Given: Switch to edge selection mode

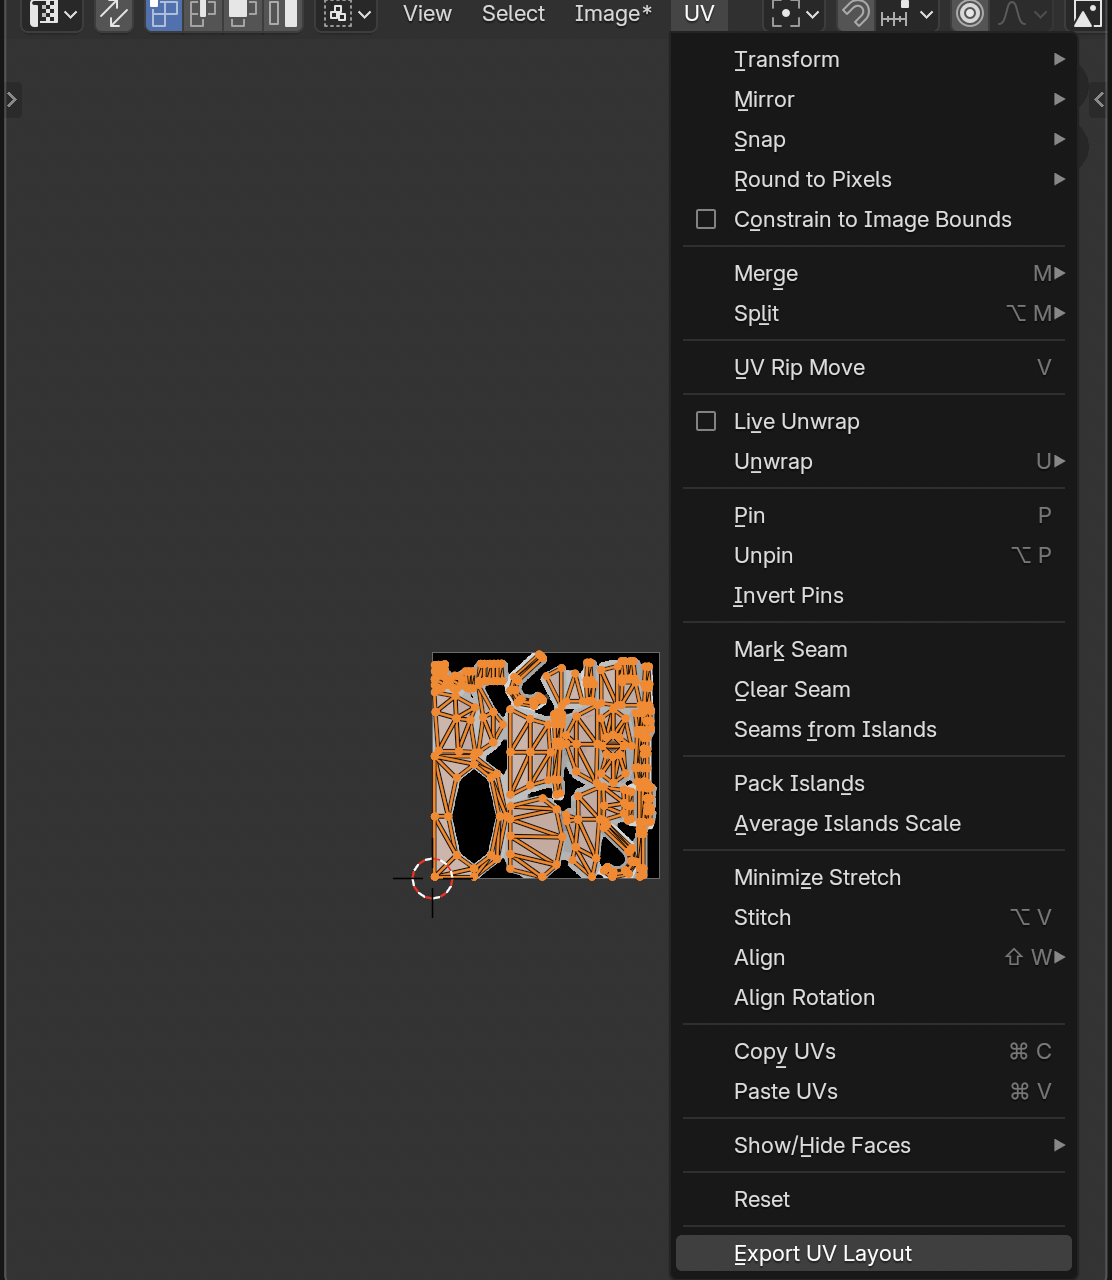Looking at the screenshot, I should [204, 14].
